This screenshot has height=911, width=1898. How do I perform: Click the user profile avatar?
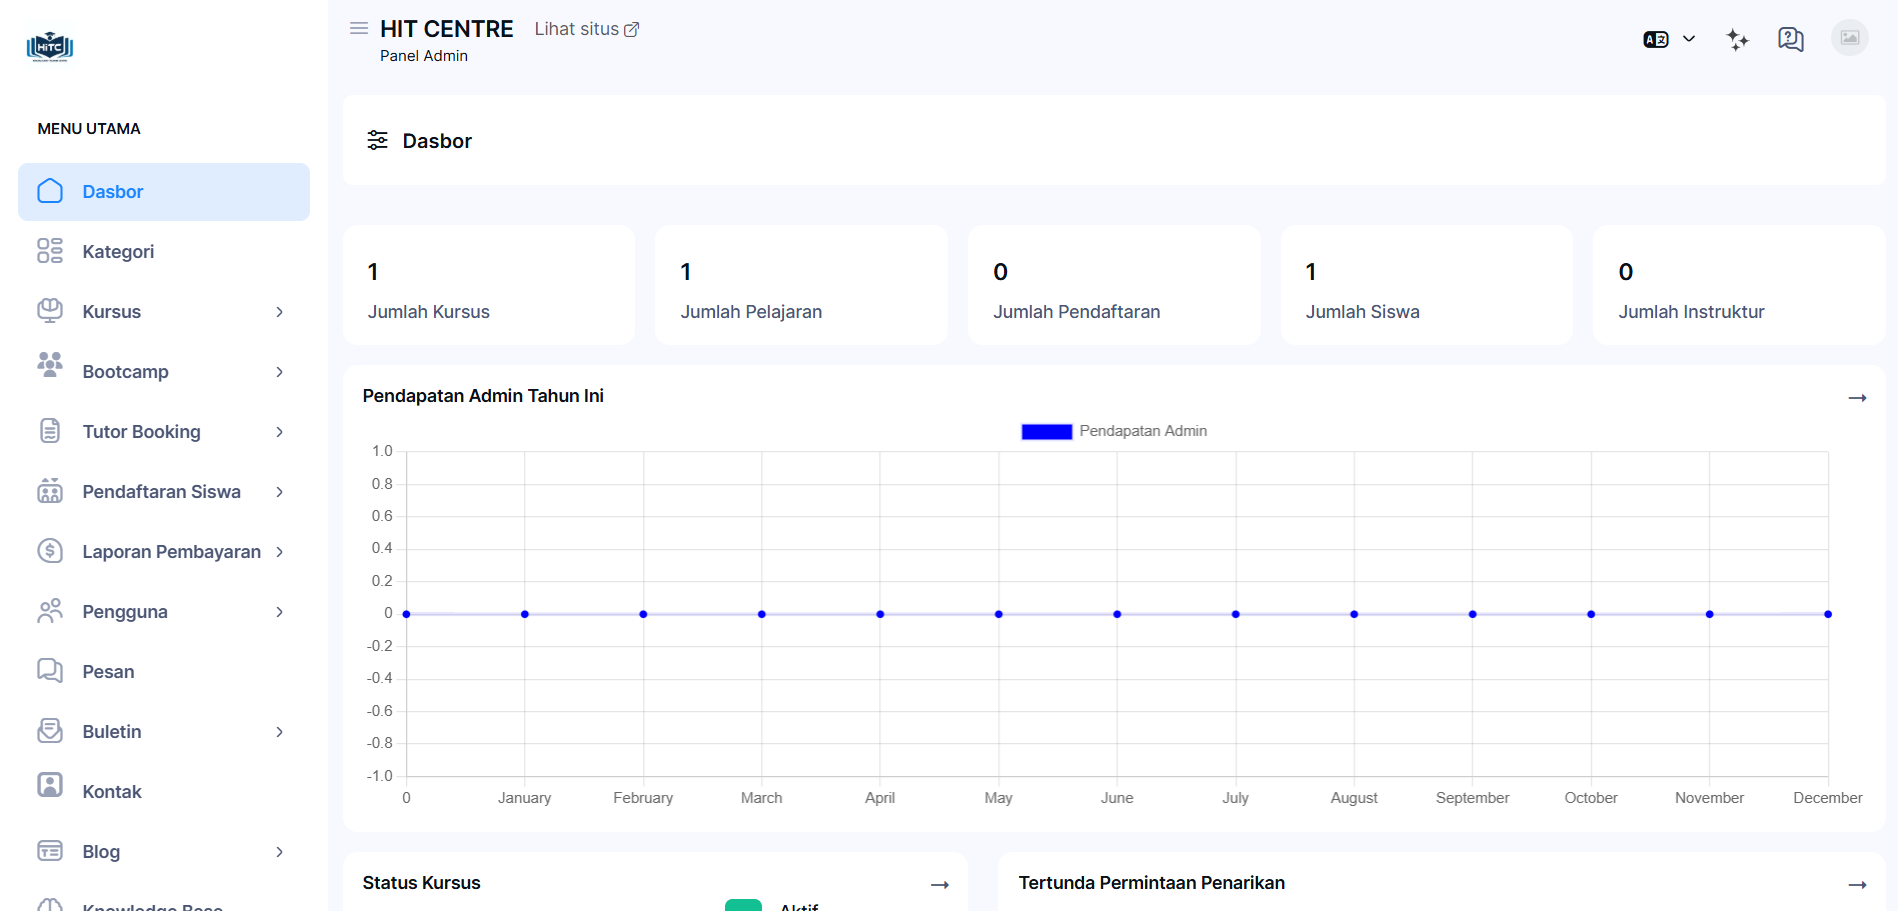[1849, 38]
